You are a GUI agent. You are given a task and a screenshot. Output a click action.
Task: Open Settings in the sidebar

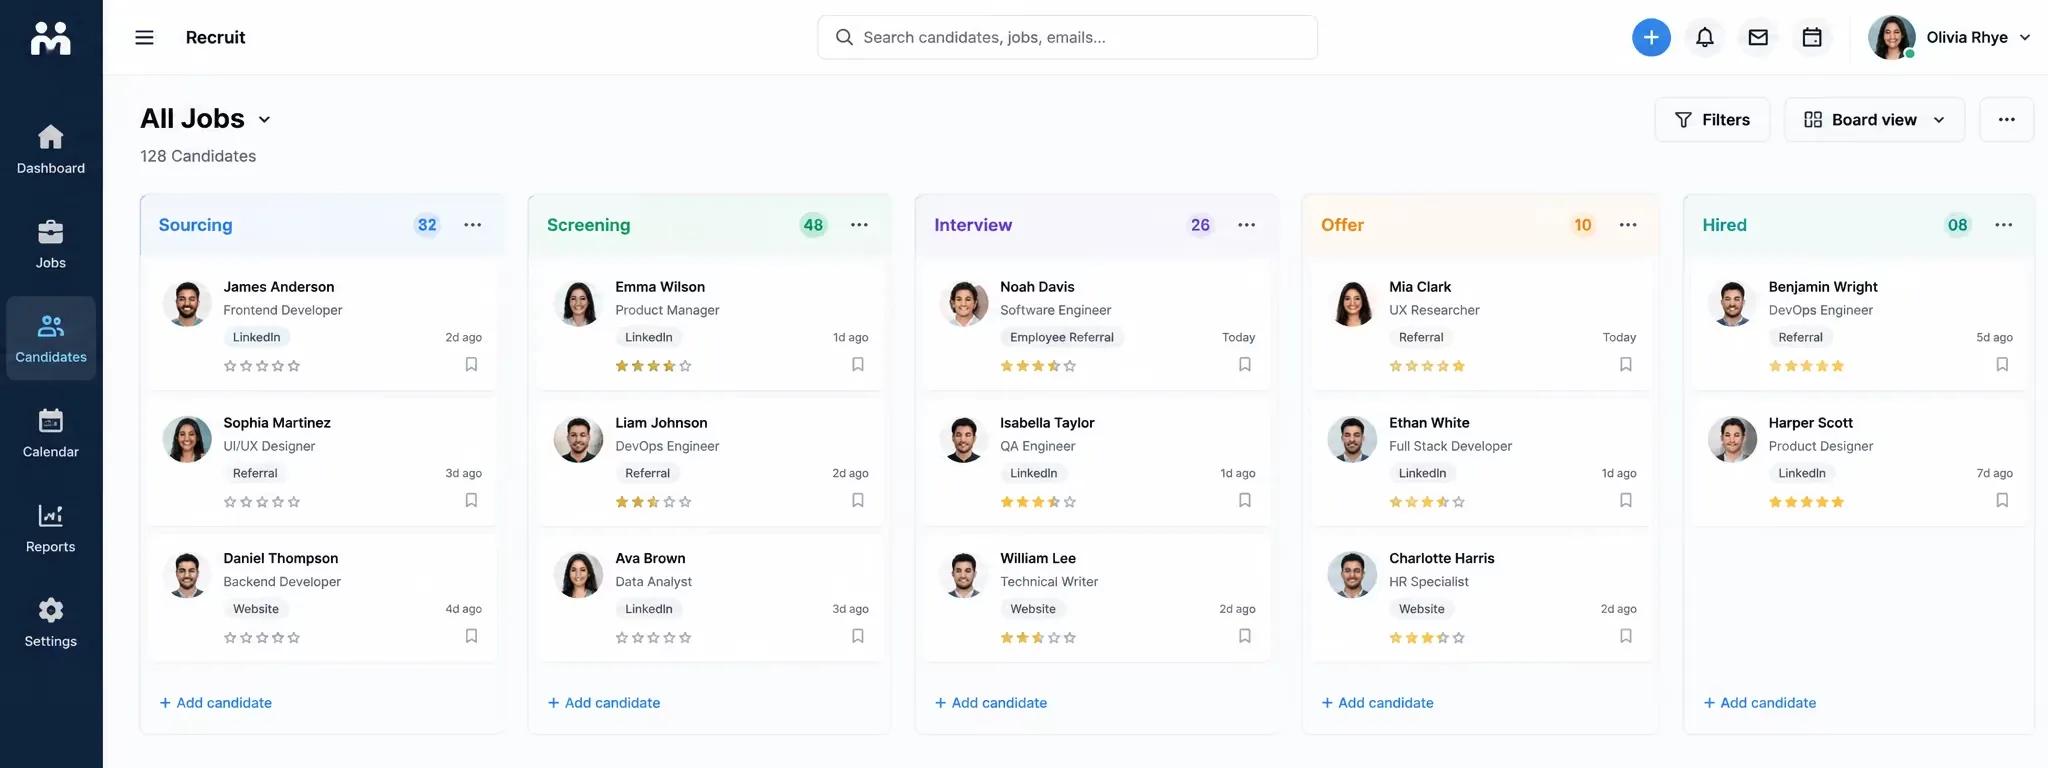tap(51, 623)
